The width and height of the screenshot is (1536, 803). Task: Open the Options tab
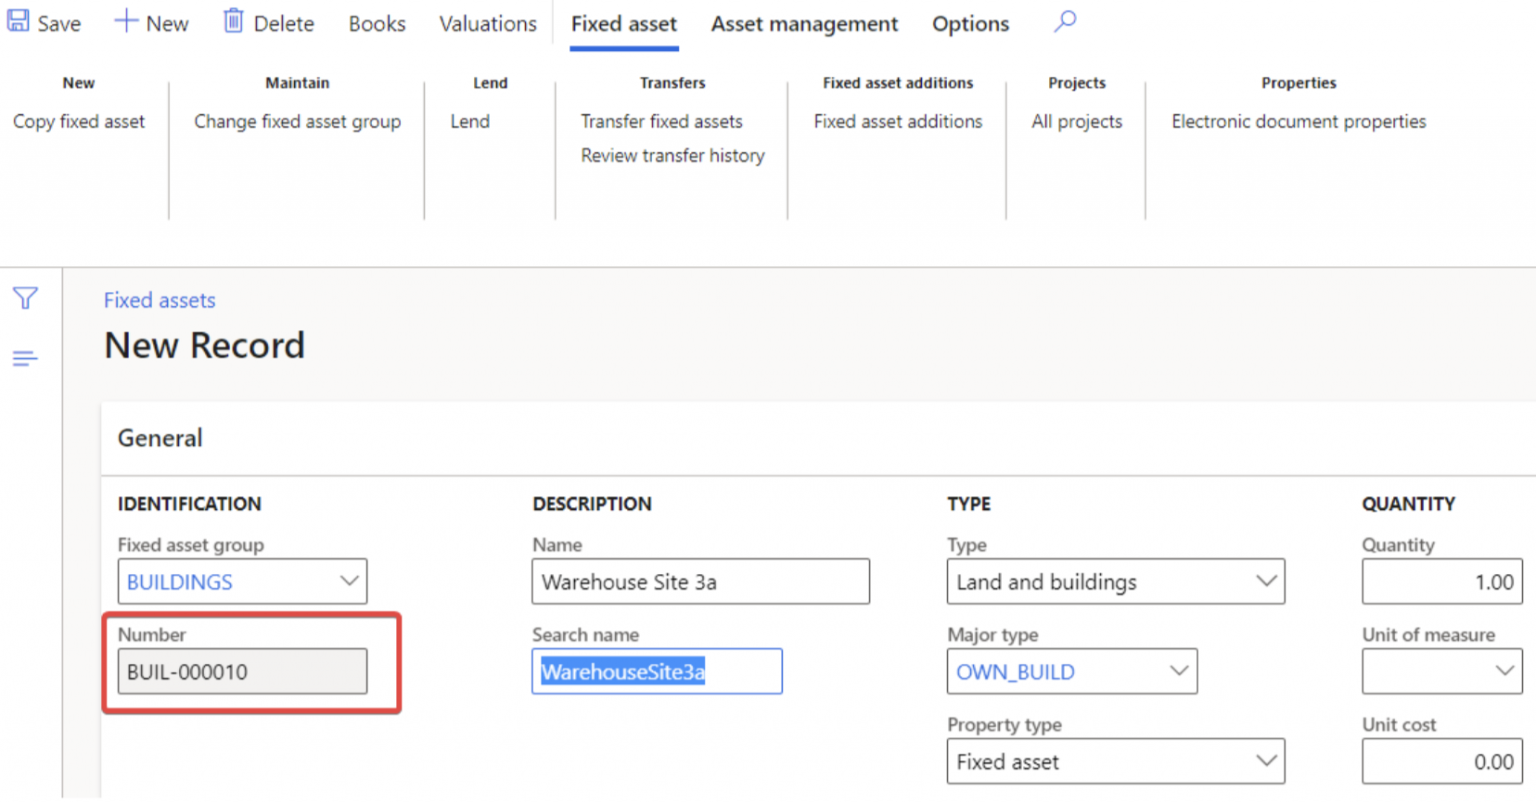point(969,23)
